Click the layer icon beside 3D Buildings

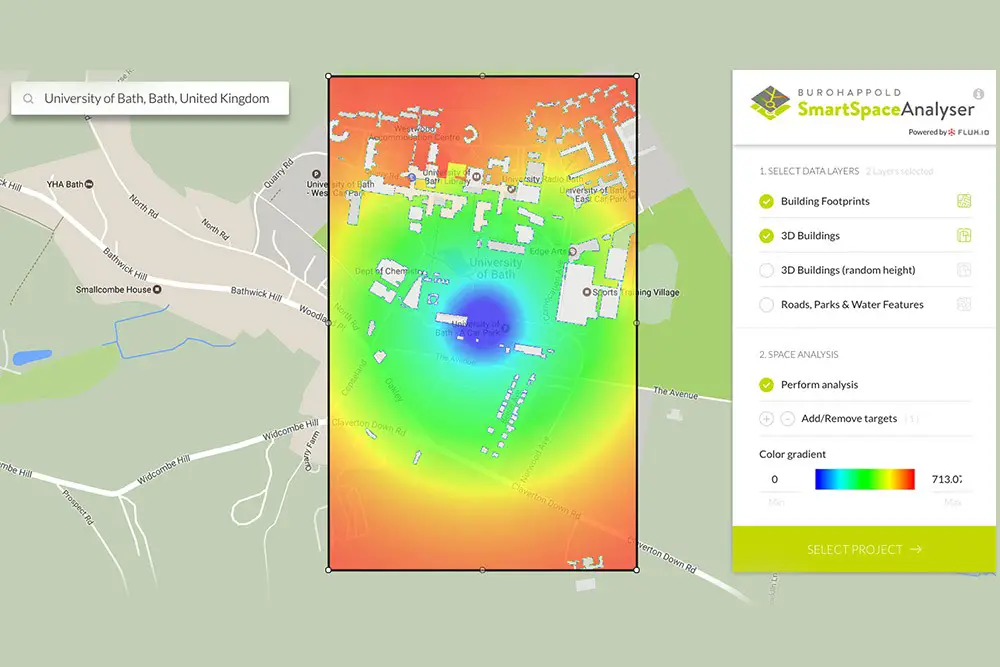click(964, 236)
